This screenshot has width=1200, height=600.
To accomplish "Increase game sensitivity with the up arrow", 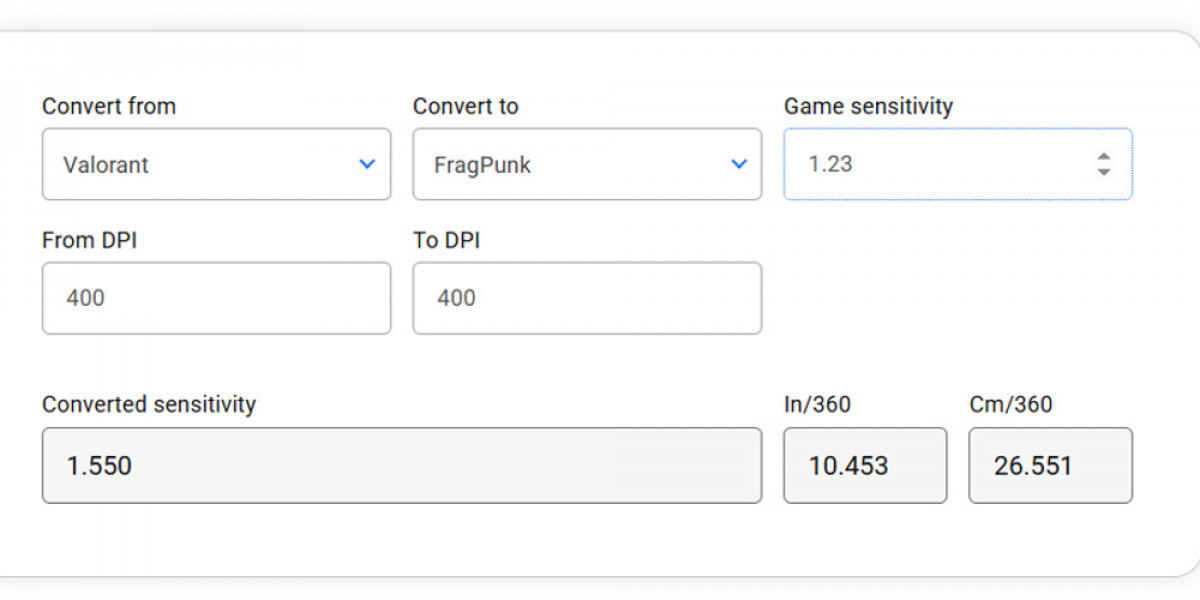I will [x=1103, y=157].
